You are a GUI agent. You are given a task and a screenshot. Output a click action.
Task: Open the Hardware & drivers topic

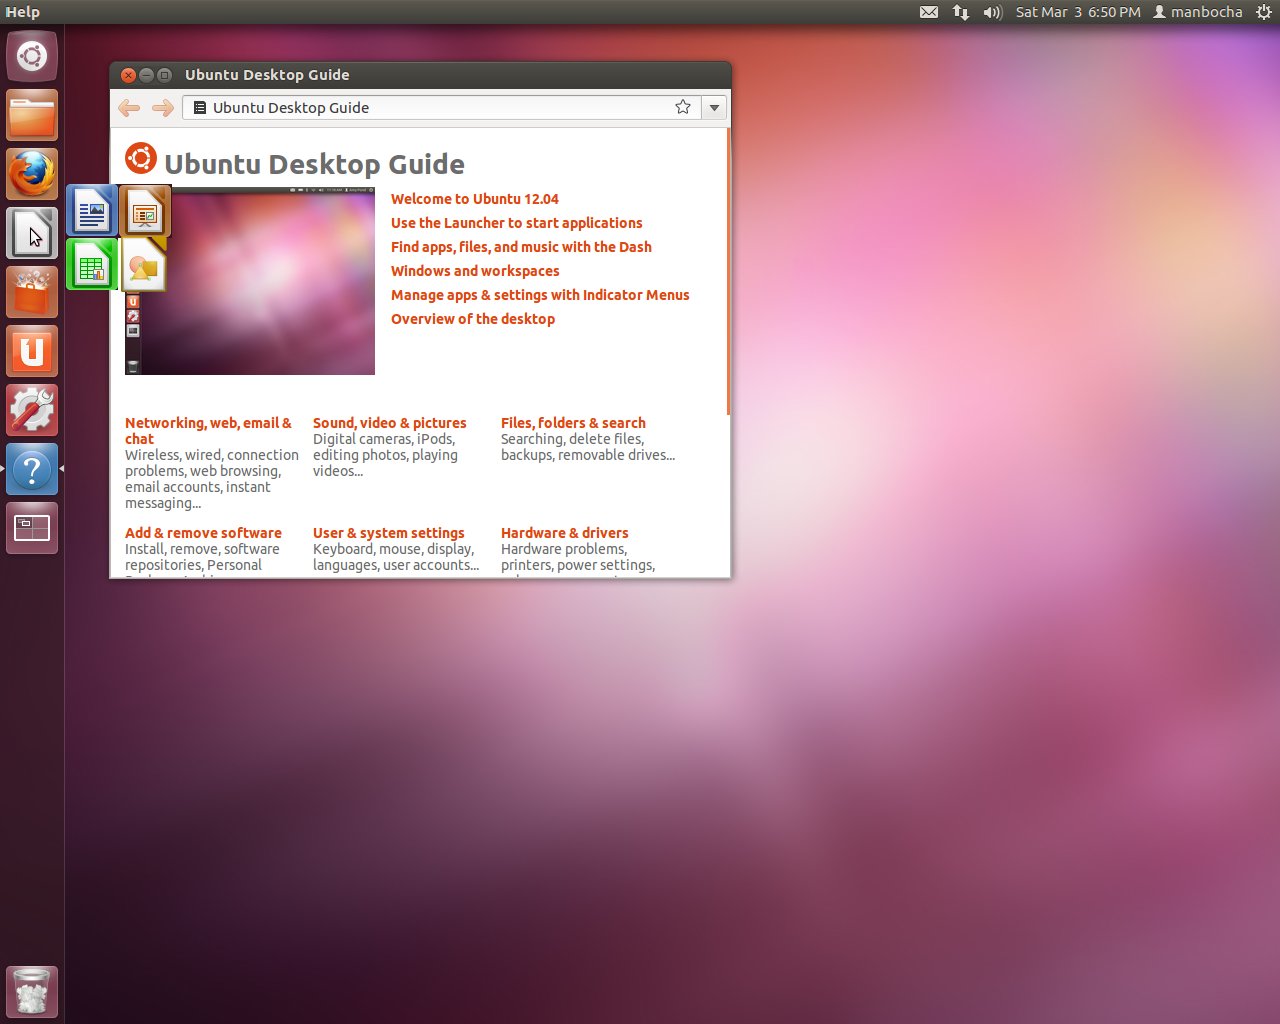coord(564,533)
